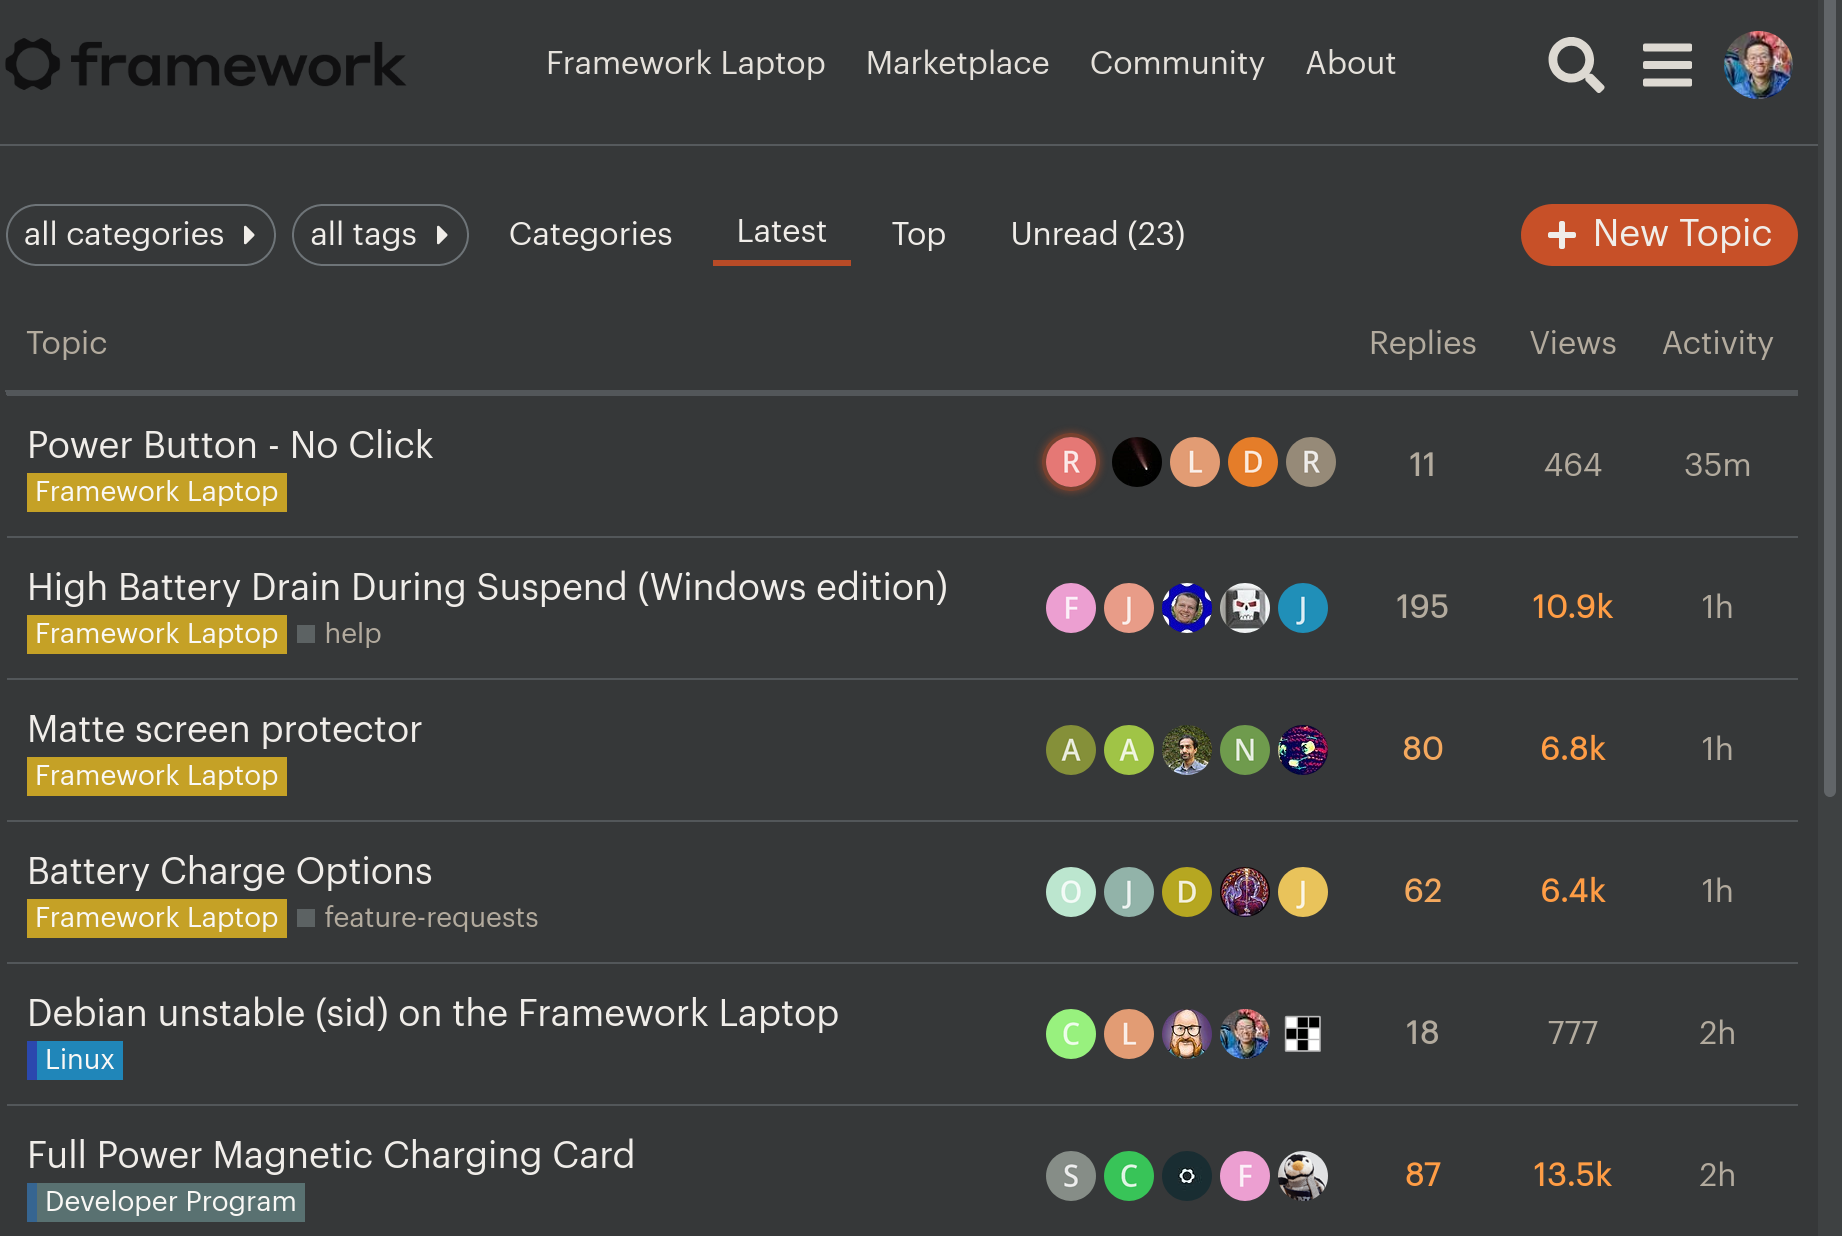The height and width of the screenshot is (1236, 1842).
Task: Open green C avatar on Debian unstable topic
Action: pyautogui.click(x=1071, y=1033)
